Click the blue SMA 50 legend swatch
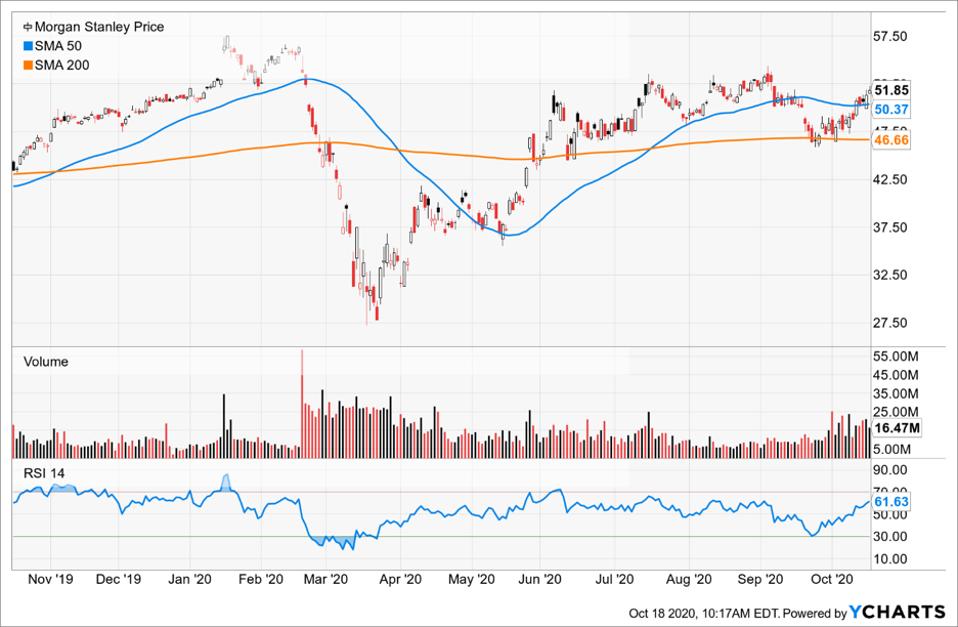 pyautogui.click(x=28, y=46)
